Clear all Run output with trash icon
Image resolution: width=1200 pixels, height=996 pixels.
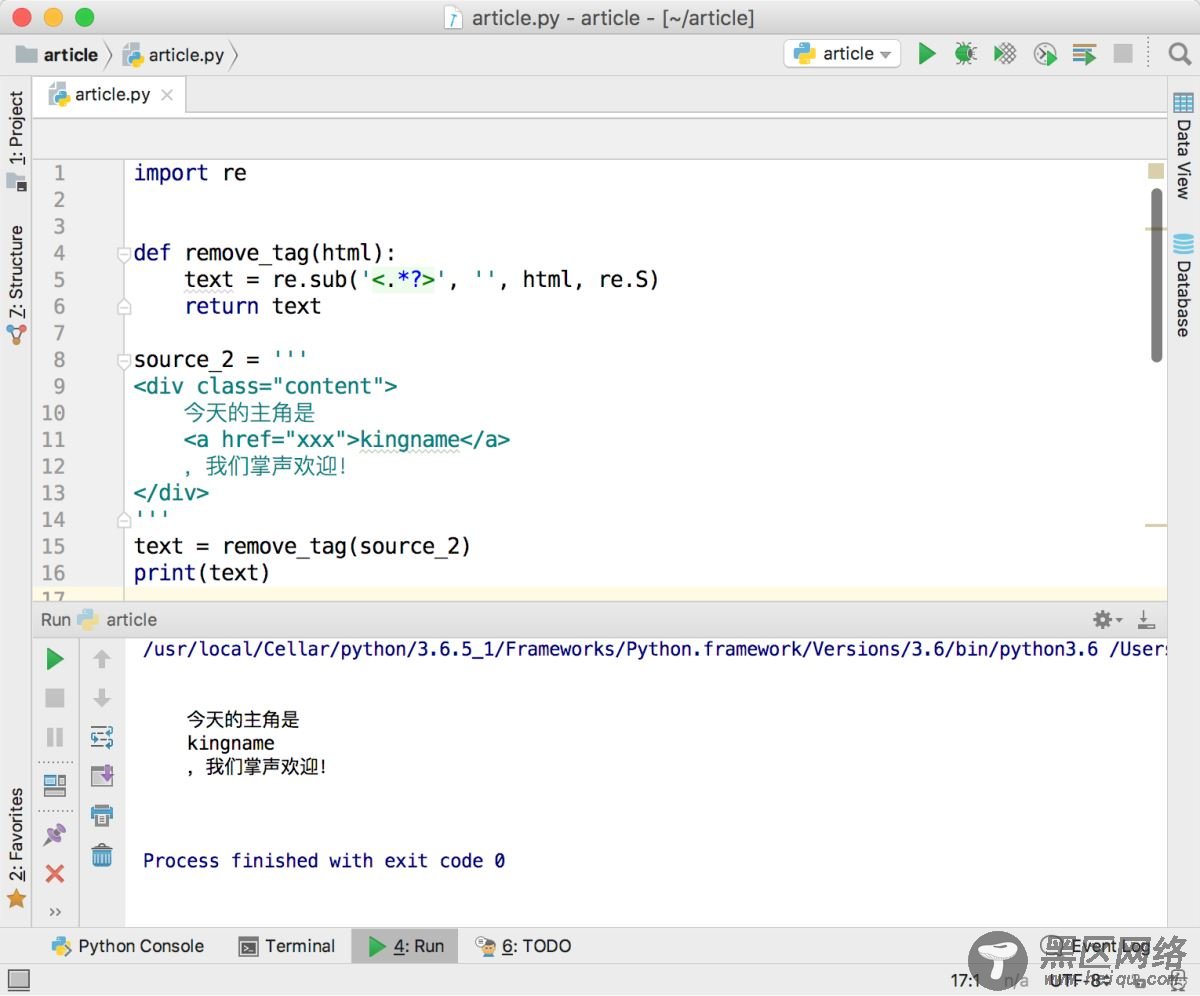coord(102,855)
